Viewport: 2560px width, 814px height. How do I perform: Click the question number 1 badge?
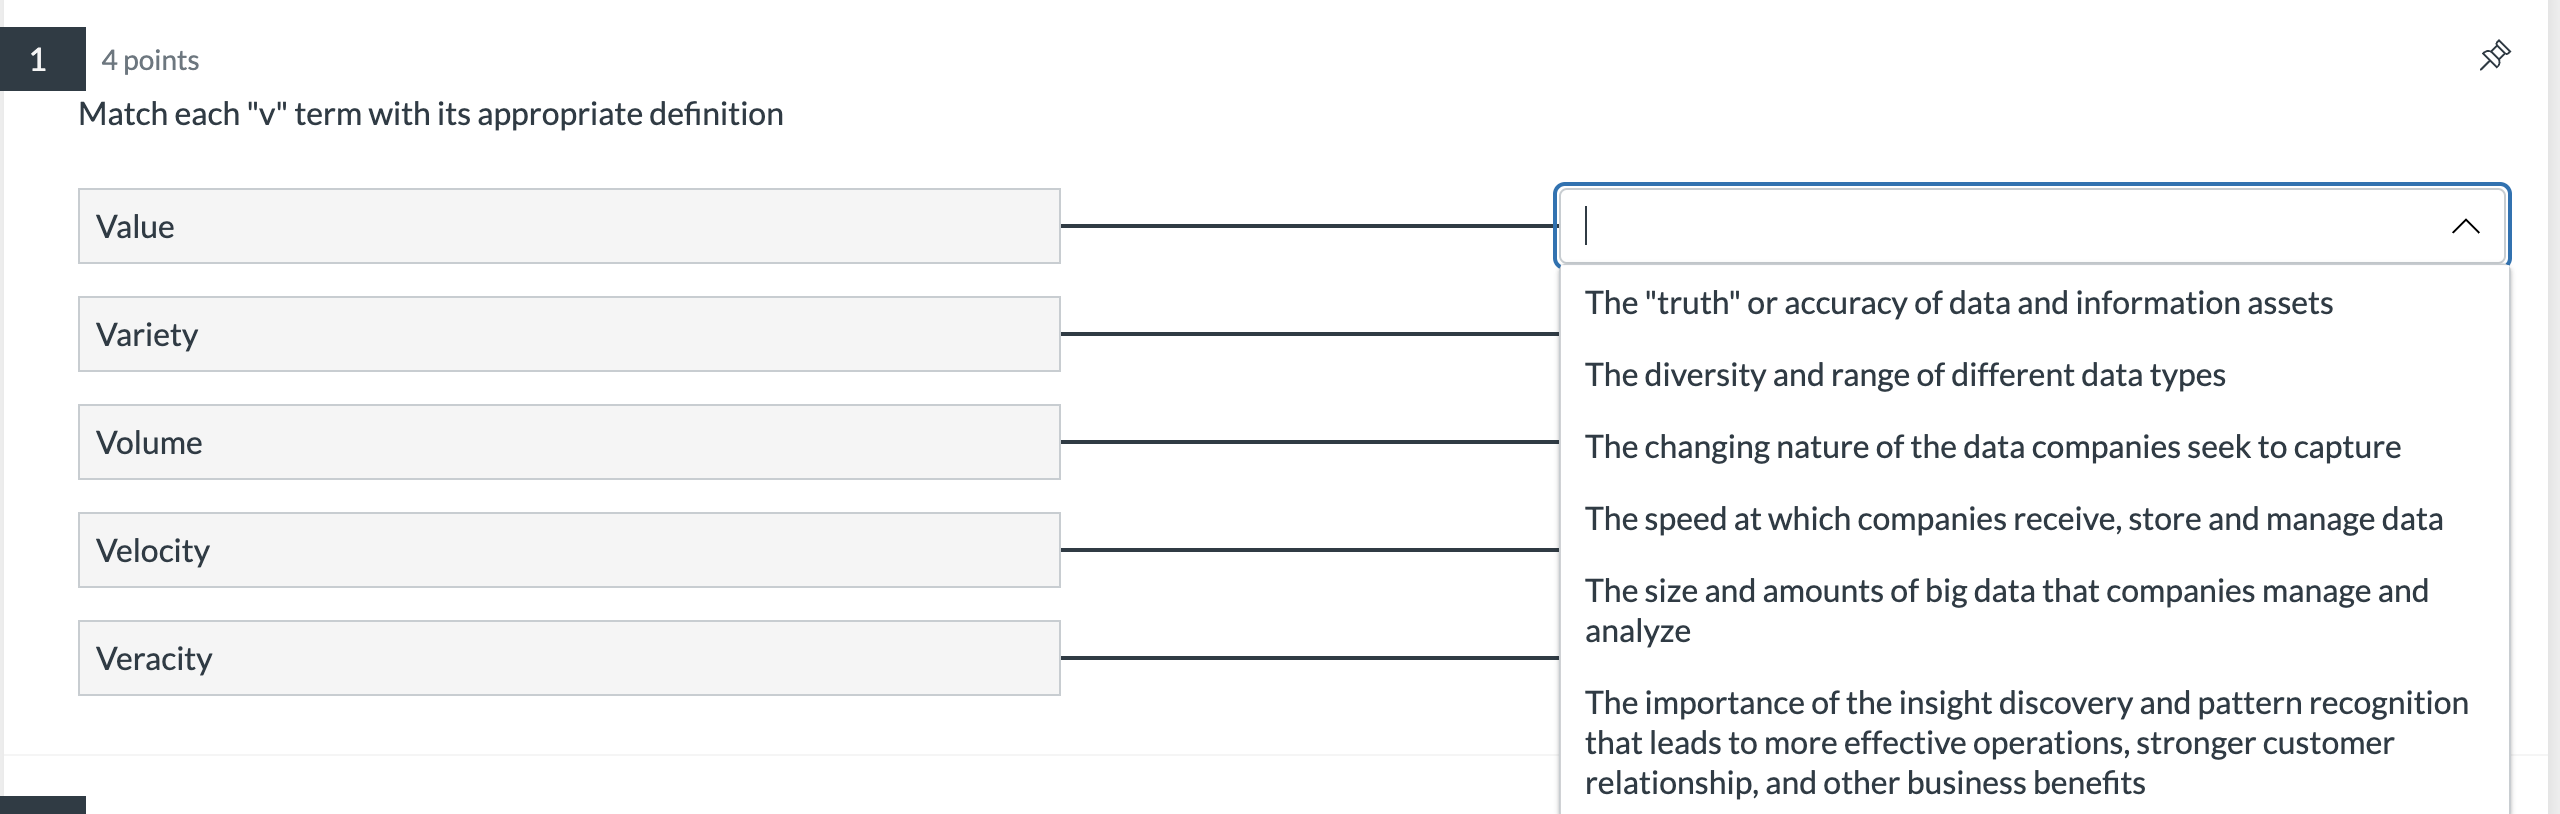pyautogui.click(x=37, y=58)
